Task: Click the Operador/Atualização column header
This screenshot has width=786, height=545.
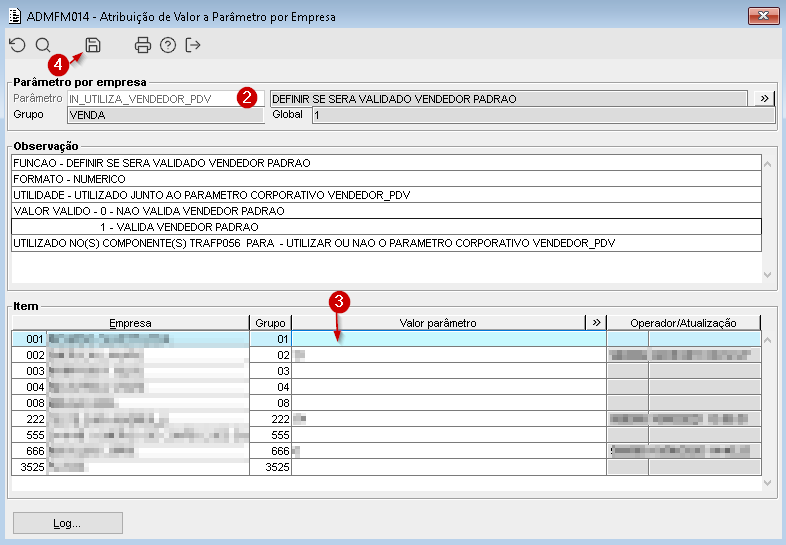Action: tap(683, 323)
